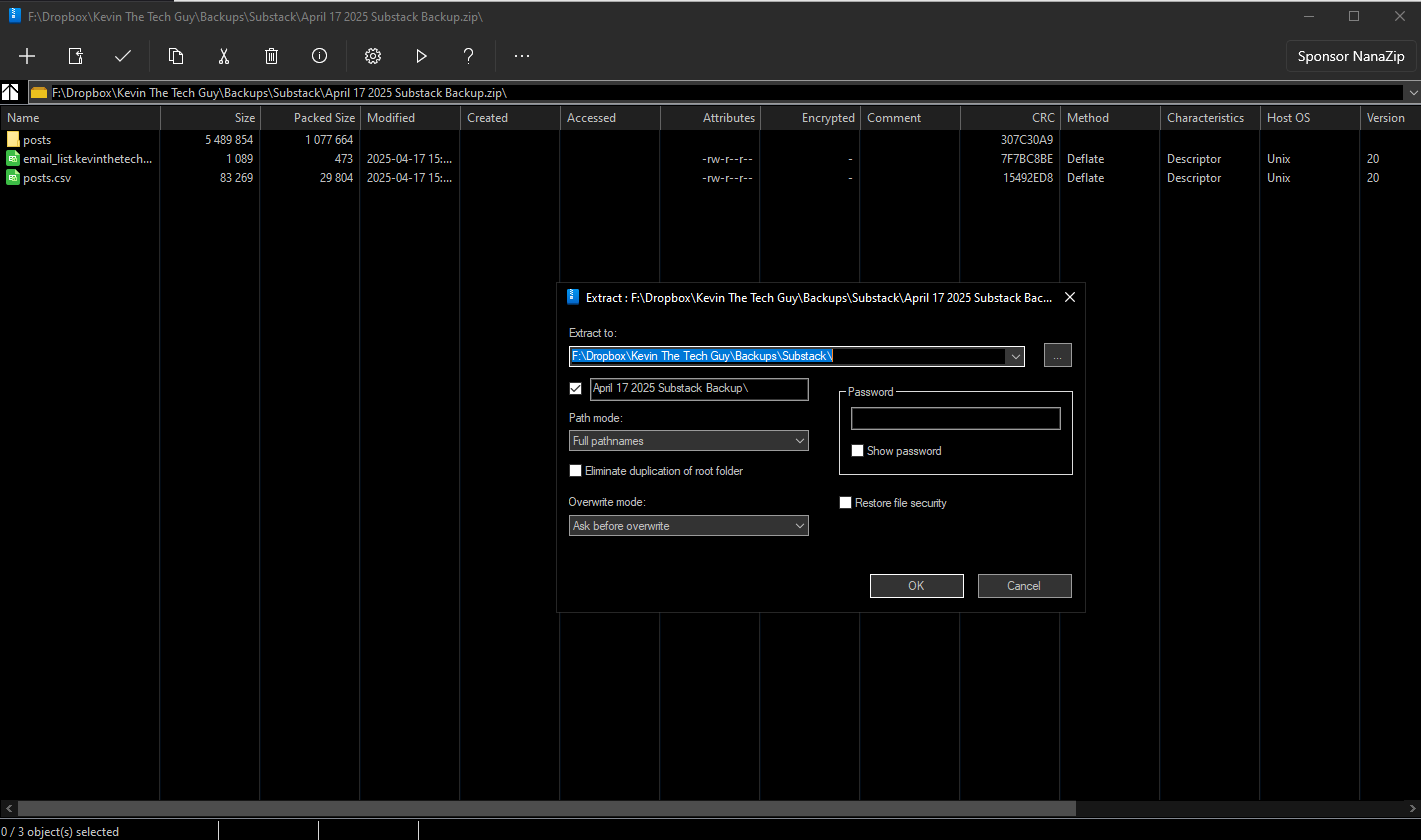Click the Test (checkmark) toolbar icon
1421x840 pixels.
click(123, 56)
